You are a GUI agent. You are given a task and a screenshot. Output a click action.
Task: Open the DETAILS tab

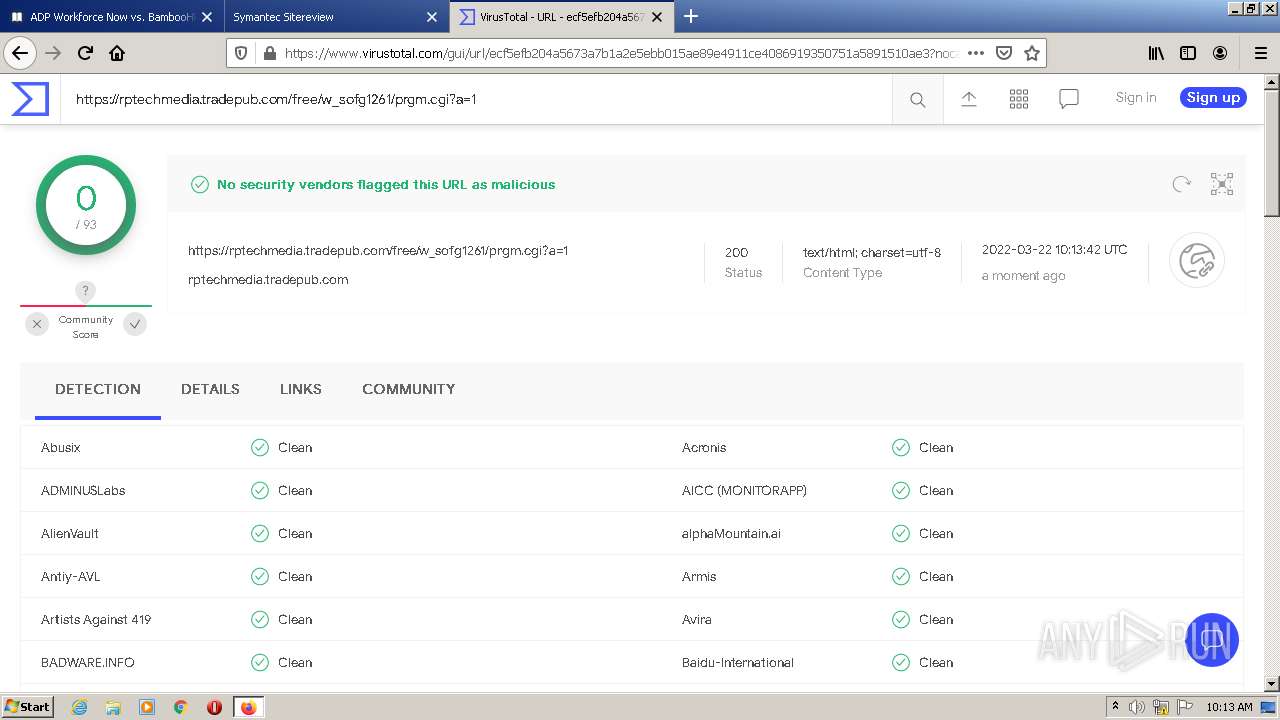tap(210, 389)
